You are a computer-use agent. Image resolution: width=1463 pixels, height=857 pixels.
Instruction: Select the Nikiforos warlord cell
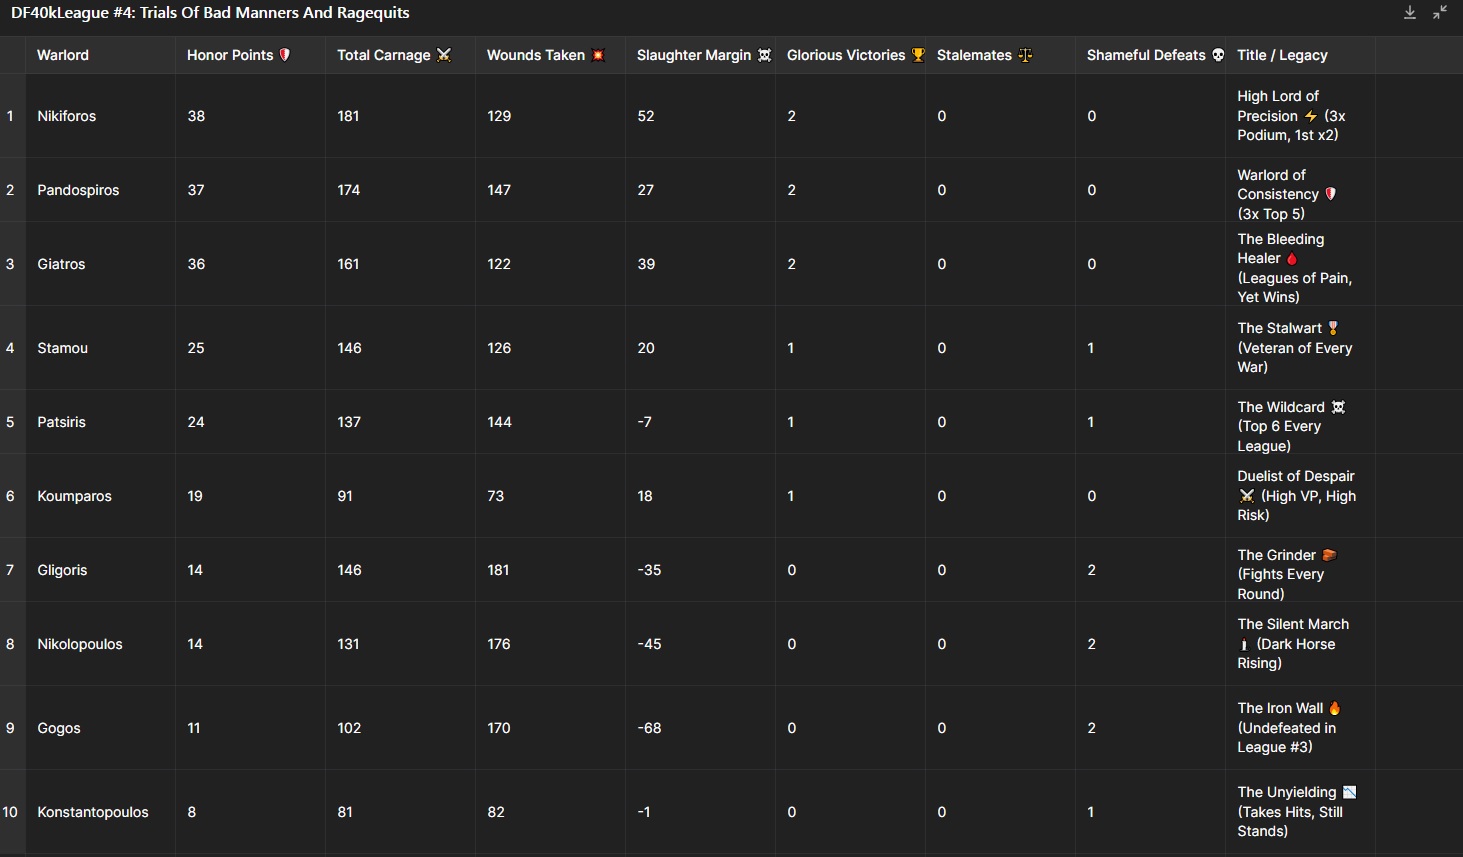click(67, 116)
